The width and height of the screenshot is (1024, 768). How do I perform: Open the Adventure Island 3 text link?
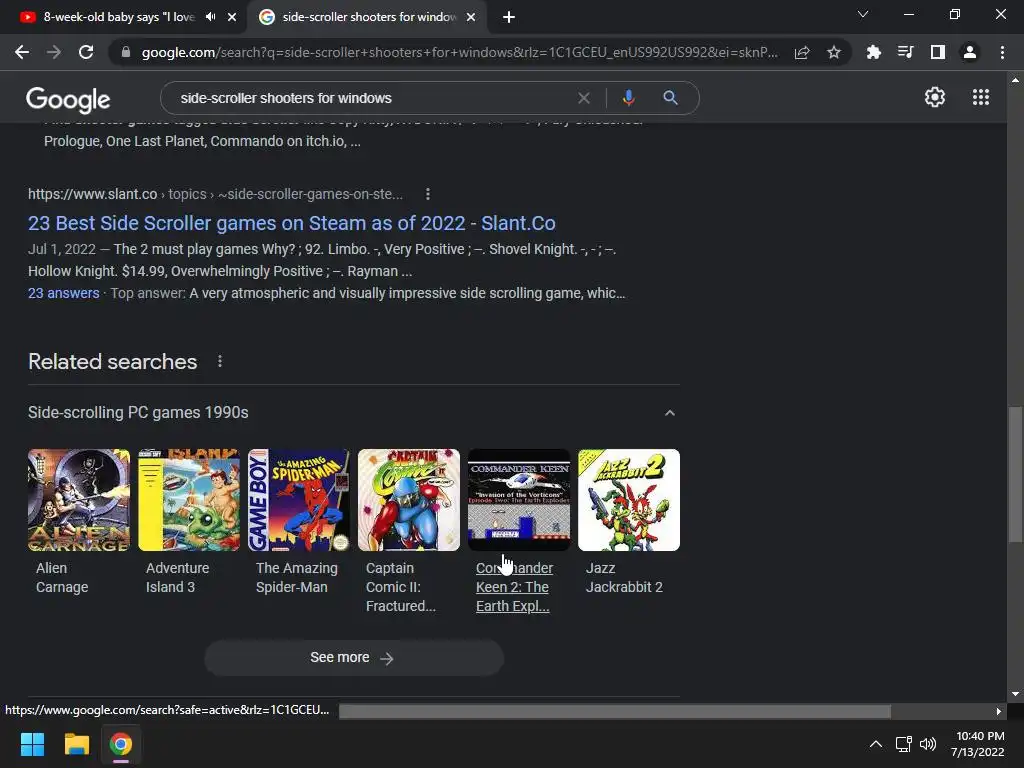click(x=177, y=578)
